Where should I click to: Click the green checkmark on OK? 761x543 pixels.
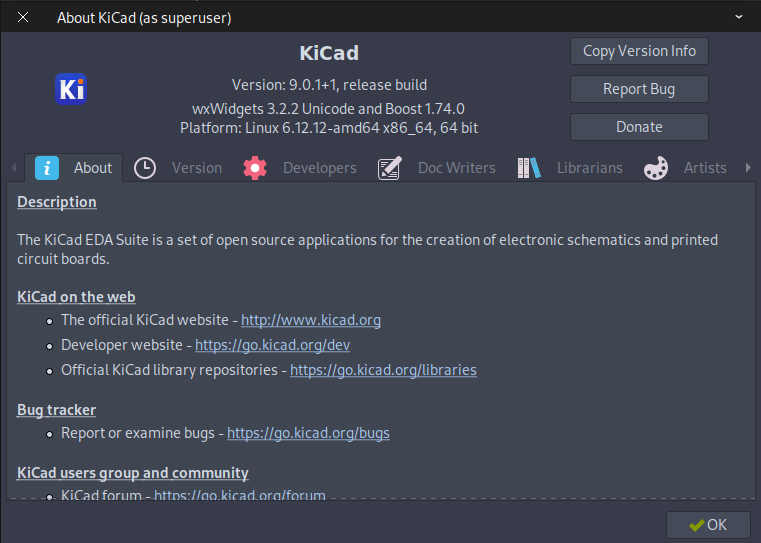(696, 525)
